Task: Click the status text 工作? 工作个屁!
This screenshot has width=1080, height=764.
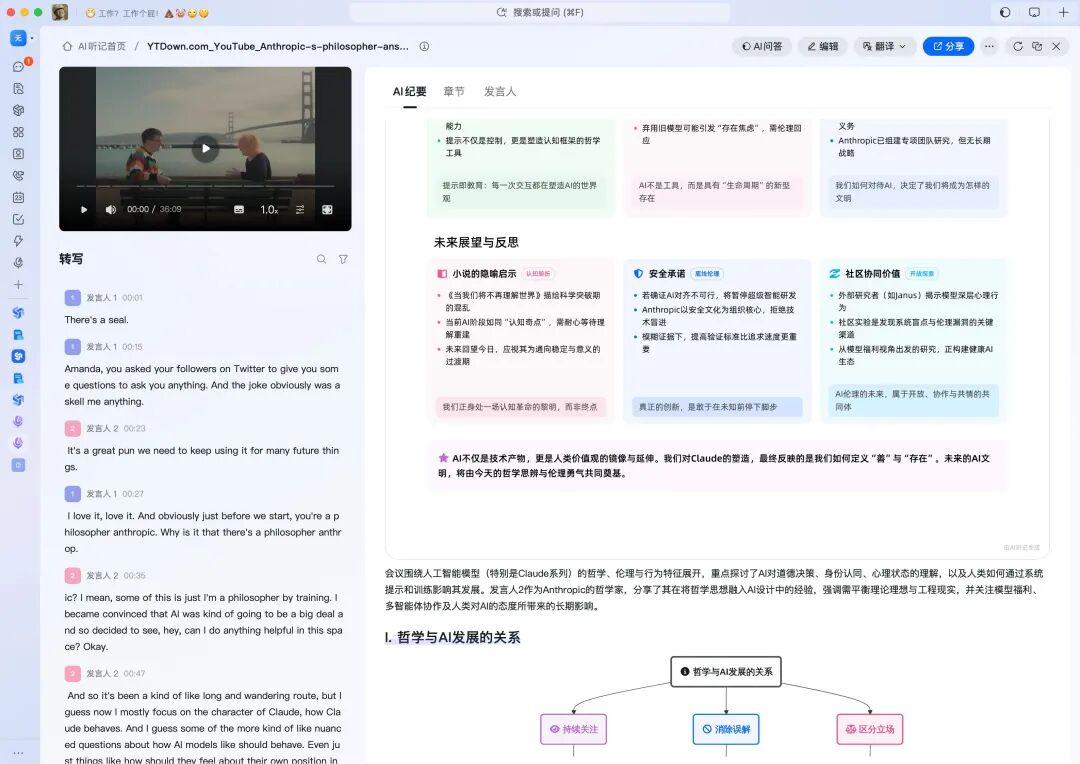Action: [x=128, y=13]
